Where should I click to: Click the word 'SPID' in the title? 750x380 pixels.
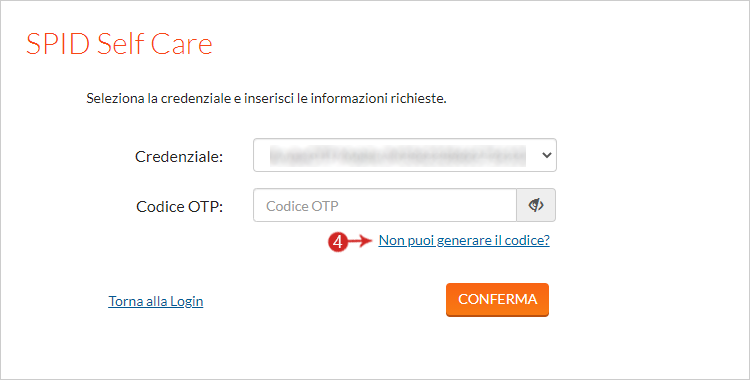click(58, 44)
